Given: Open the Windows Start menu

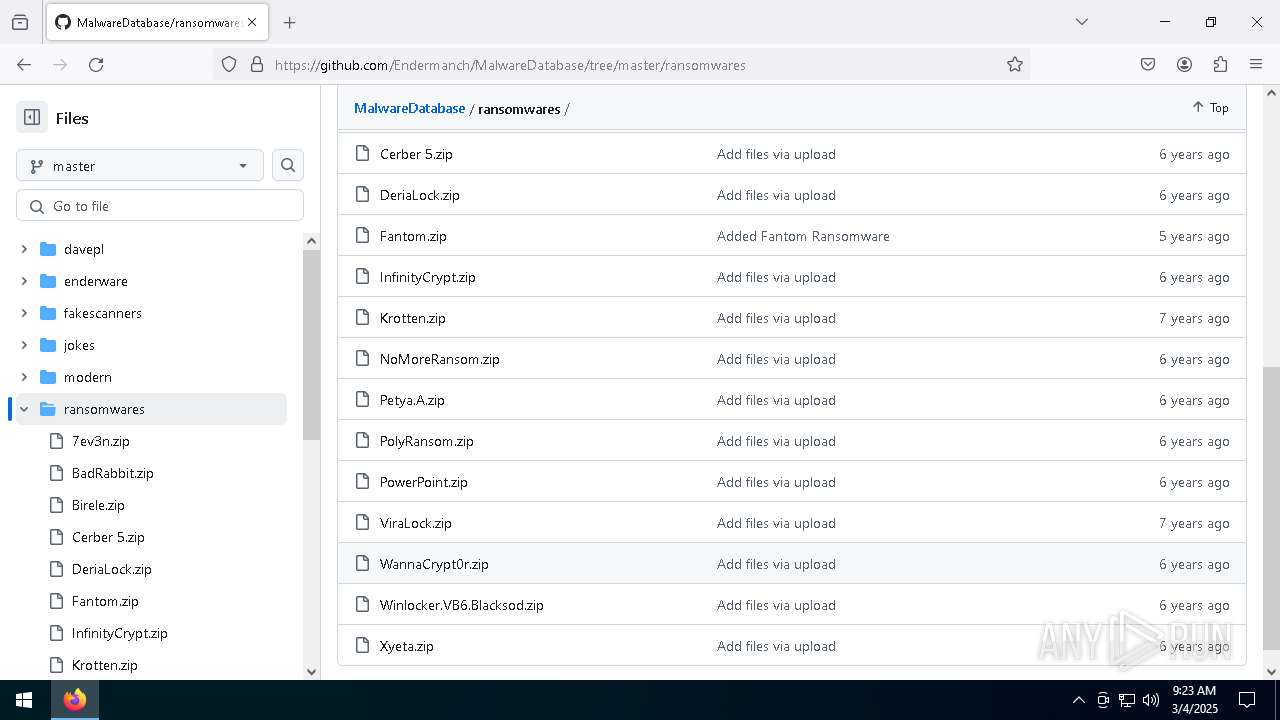Looking at the screenshot, I should (x=24, y=700).
